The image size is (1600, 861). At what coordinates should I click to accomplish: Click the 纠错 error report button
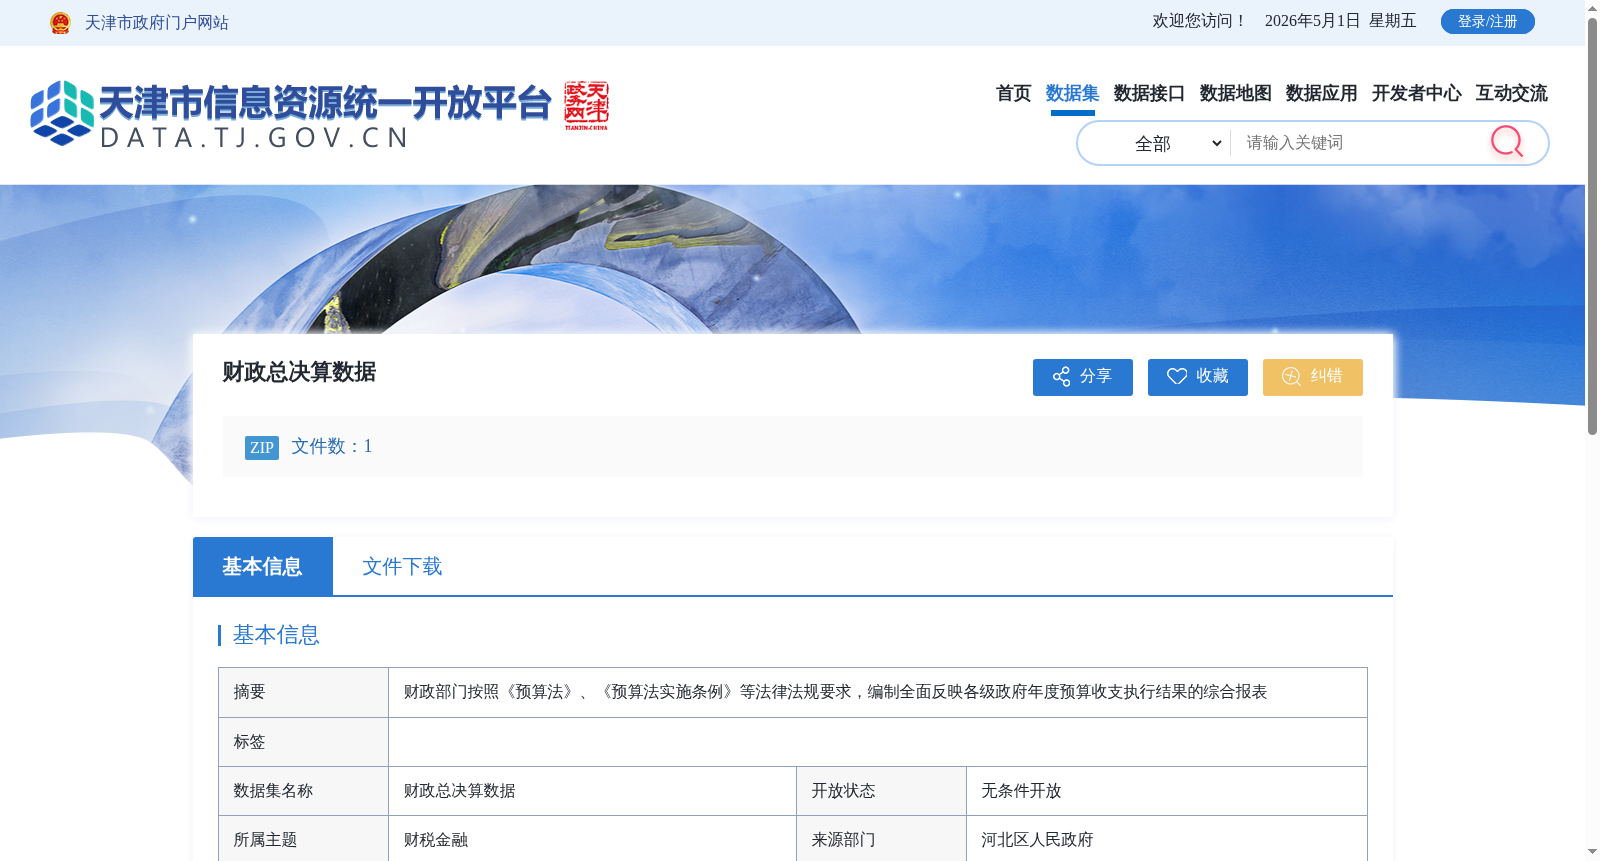pyautogui.click(x=1312, y=377)
